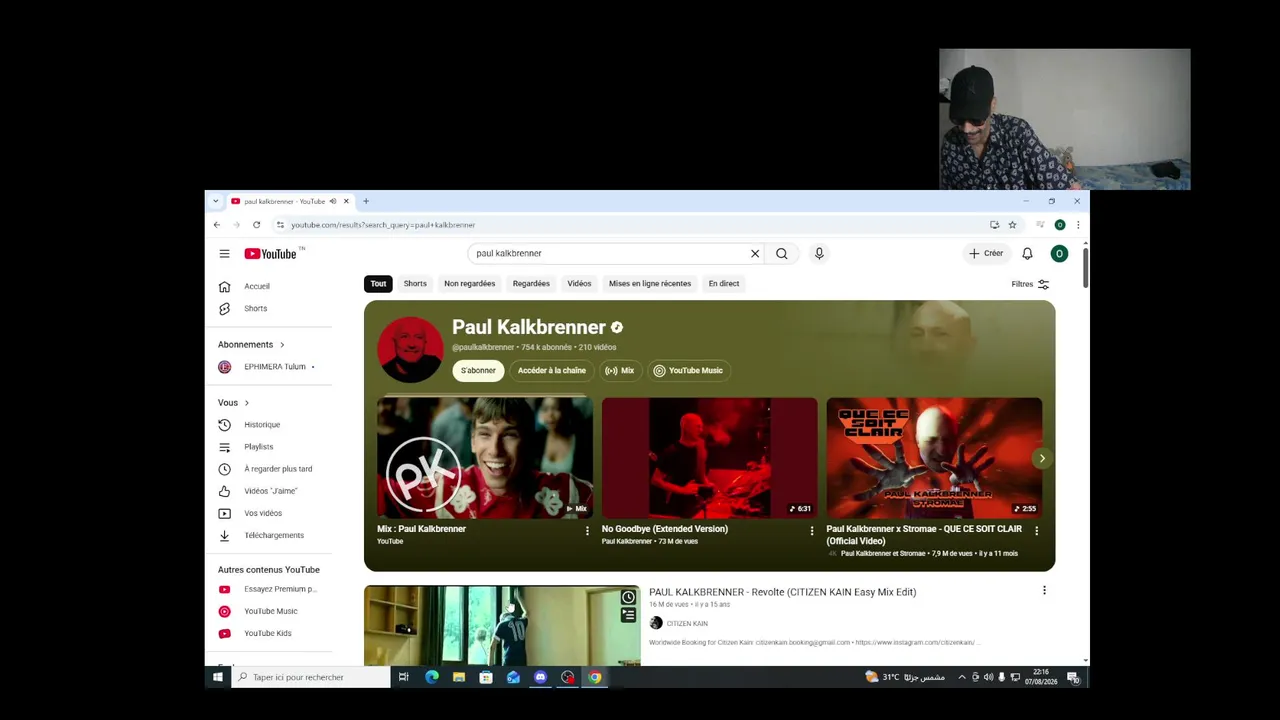Open the YouTube Kids icon in sidebar
Viewport: 1280px width, 720px height.
tap(224, 633)
